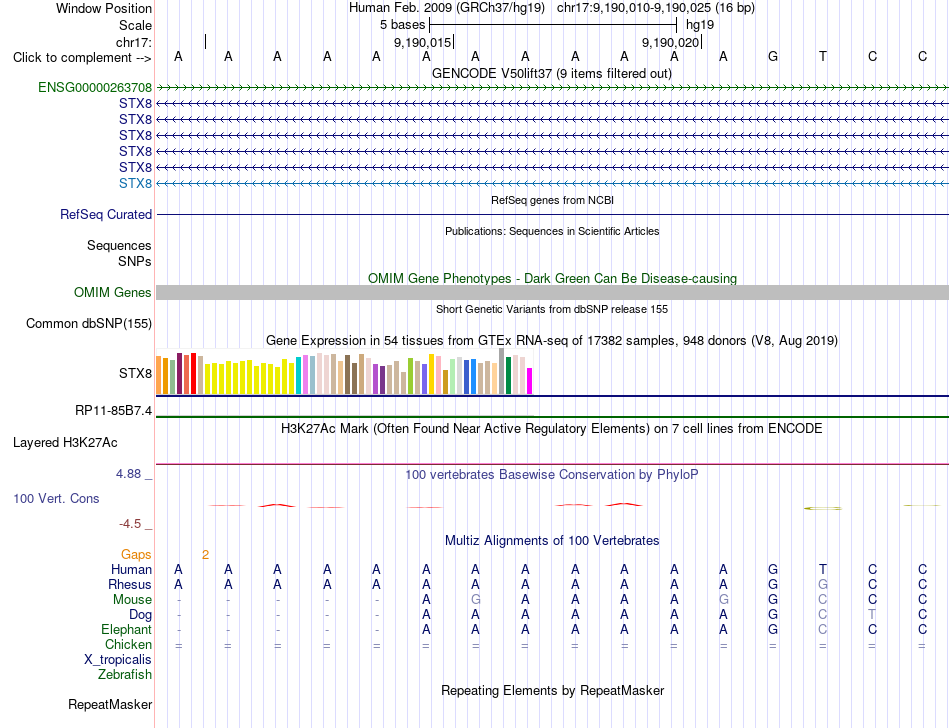Open 'RefSeq genes from NCBI' title
This screenshot has width=950, height=728.
click(553, 200)
